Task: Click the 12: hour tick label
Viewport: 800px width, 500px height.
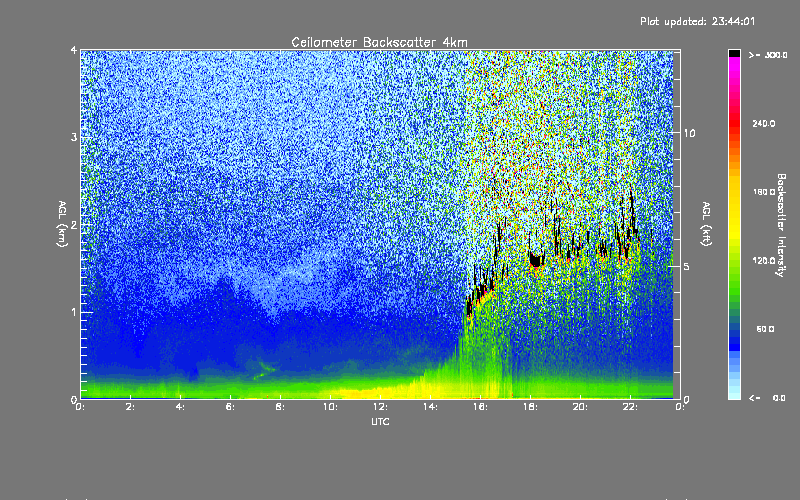Action: (x=380, y=407)
